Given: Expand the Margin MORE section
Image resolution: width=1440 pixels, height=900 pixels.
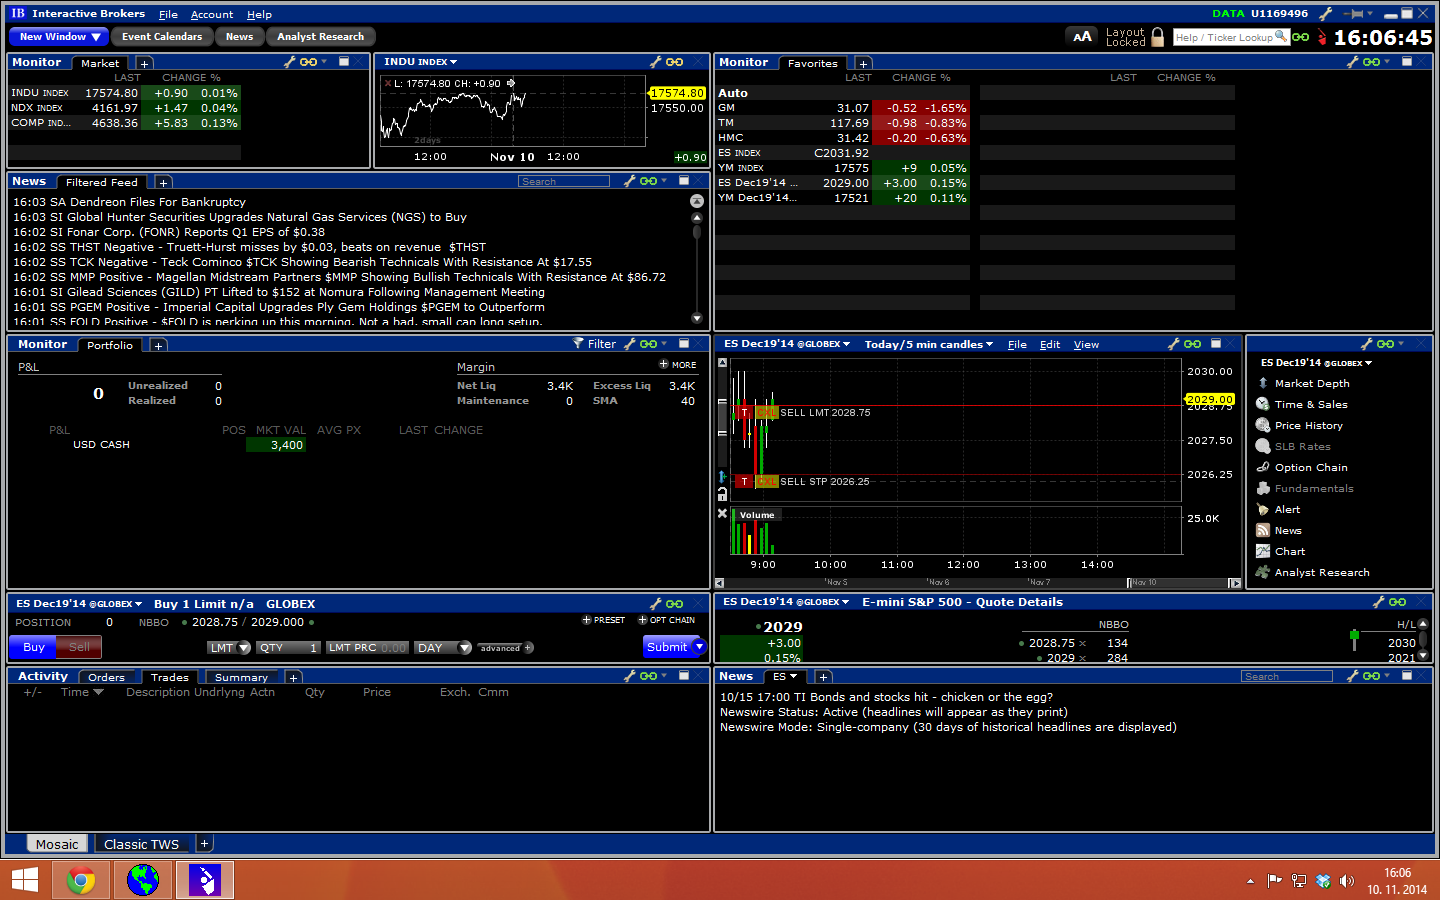Looking at the screenshot, I should 677,365.
